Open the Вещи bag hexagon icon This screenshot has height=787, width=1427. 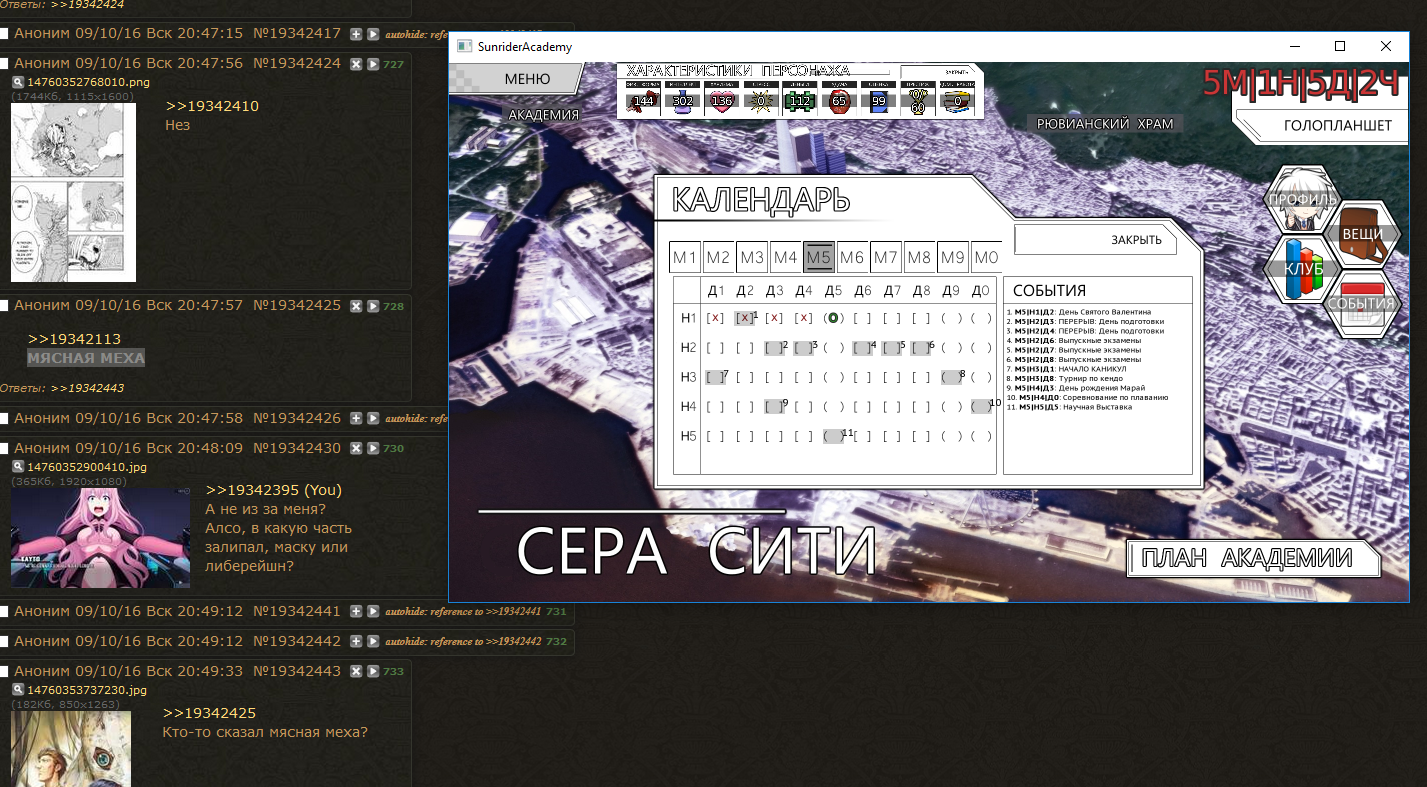[x=1362, y=233]
